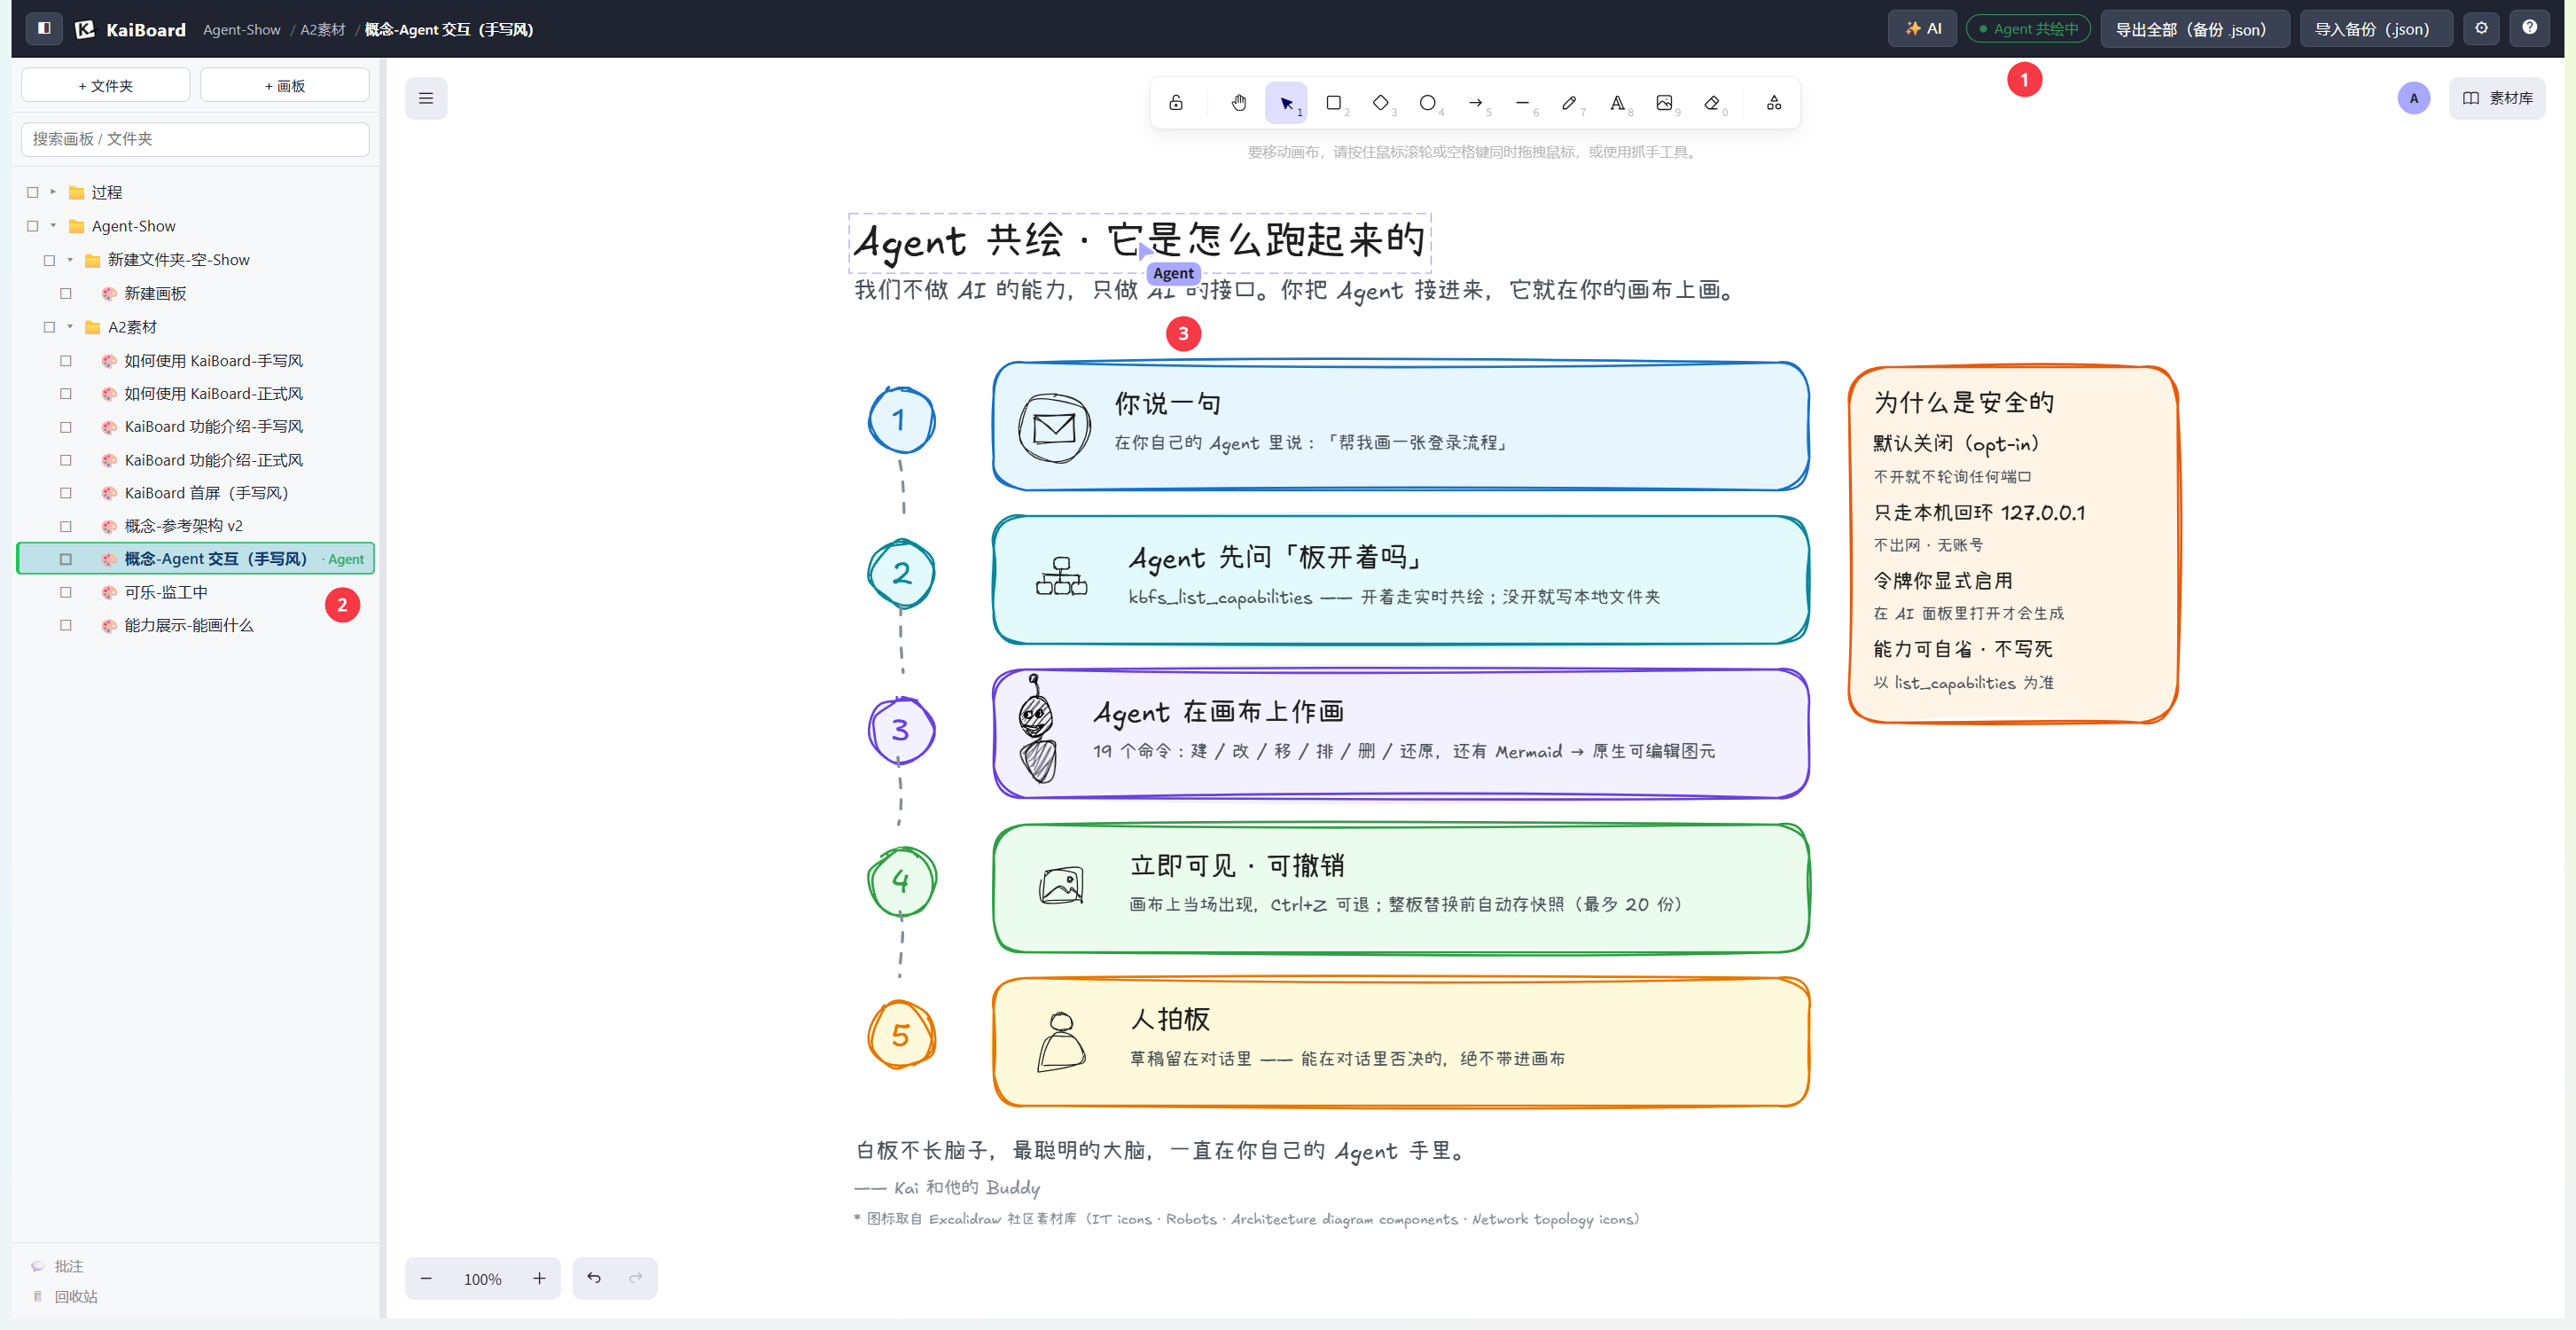Select the Eraser tool
This screenshot has height=1330, width=2576.
pos(1712,102)
